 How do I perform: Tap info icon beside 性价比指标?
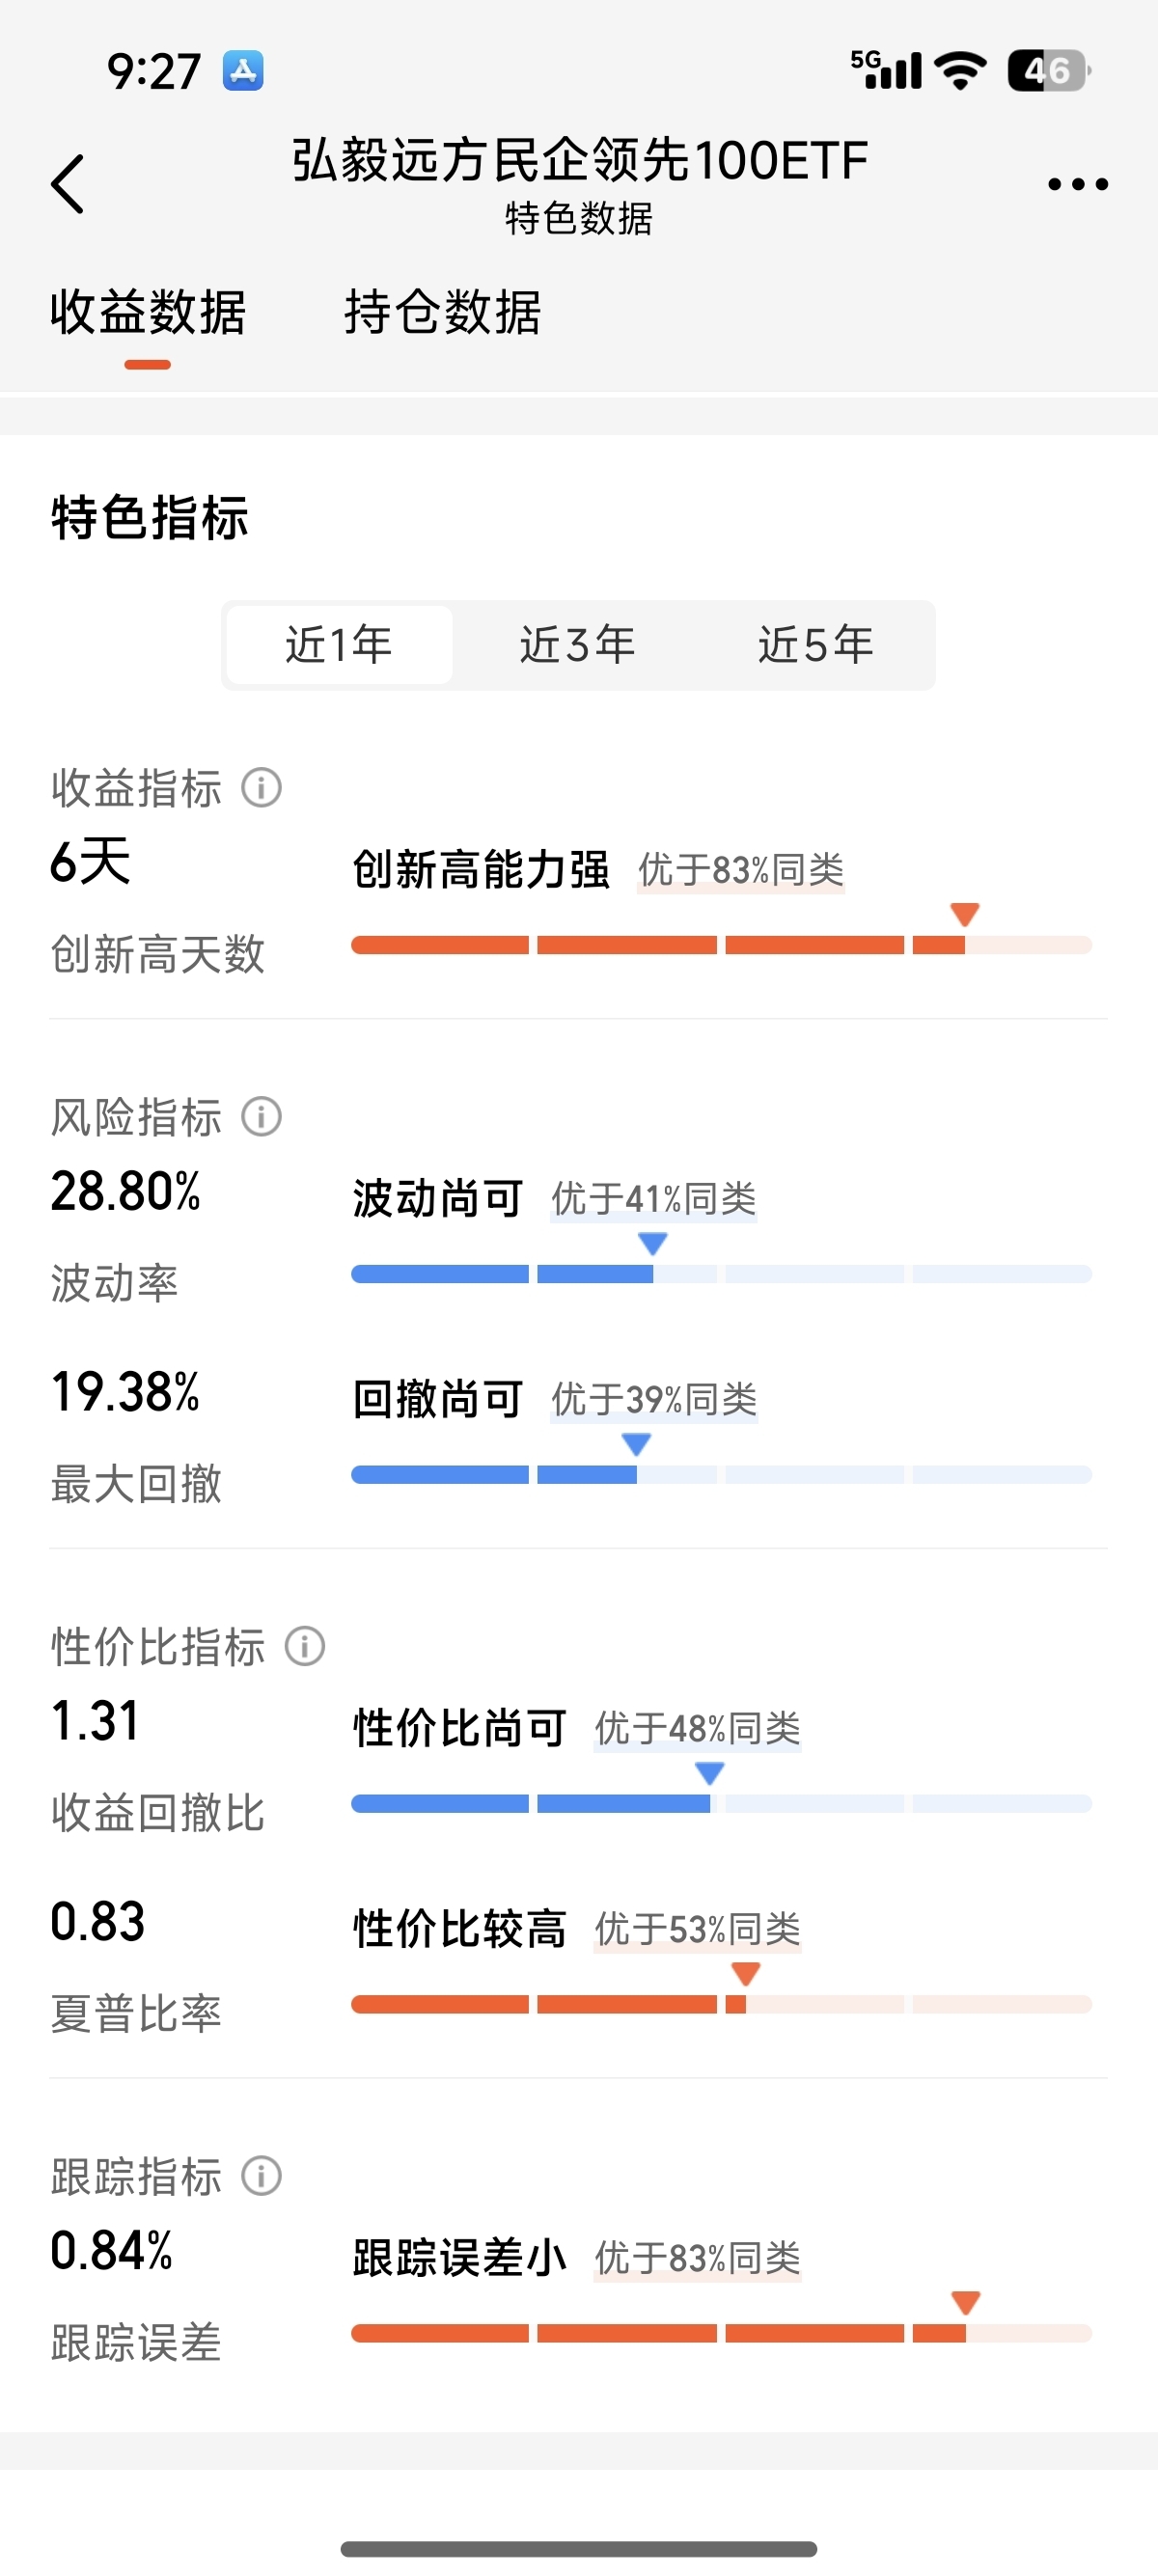(x=305, y=1645)
